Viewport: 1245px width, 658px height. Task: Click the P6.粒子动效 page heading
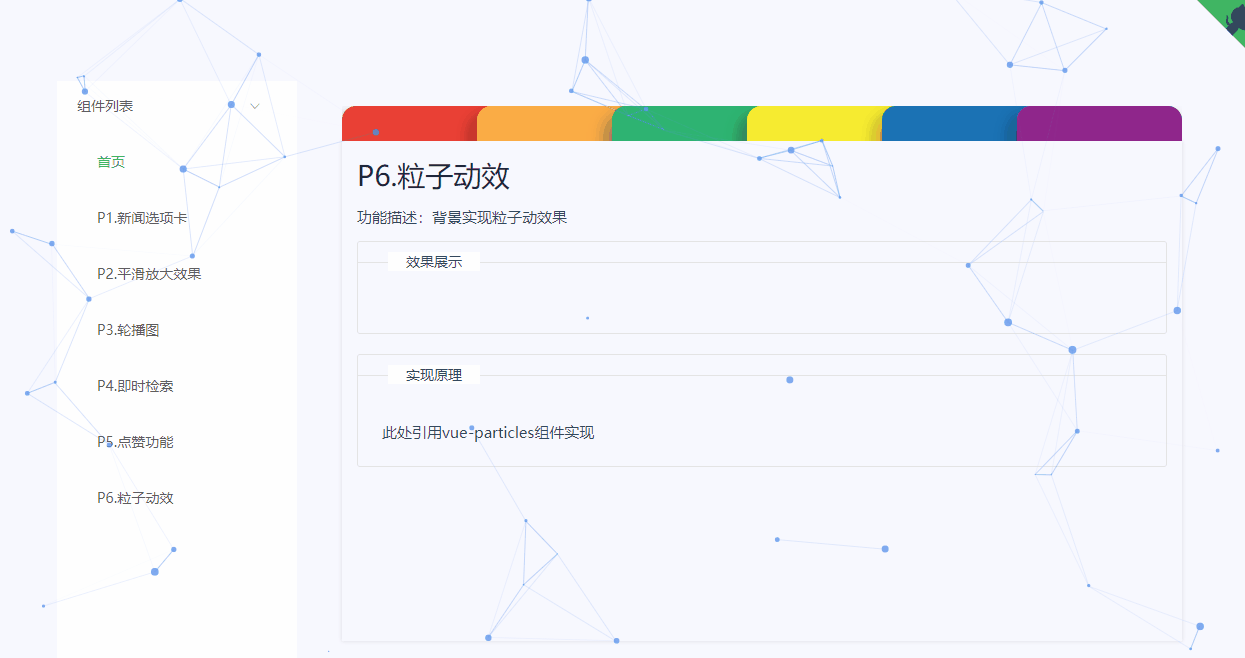pyautogui.click(x=434, y=176)
